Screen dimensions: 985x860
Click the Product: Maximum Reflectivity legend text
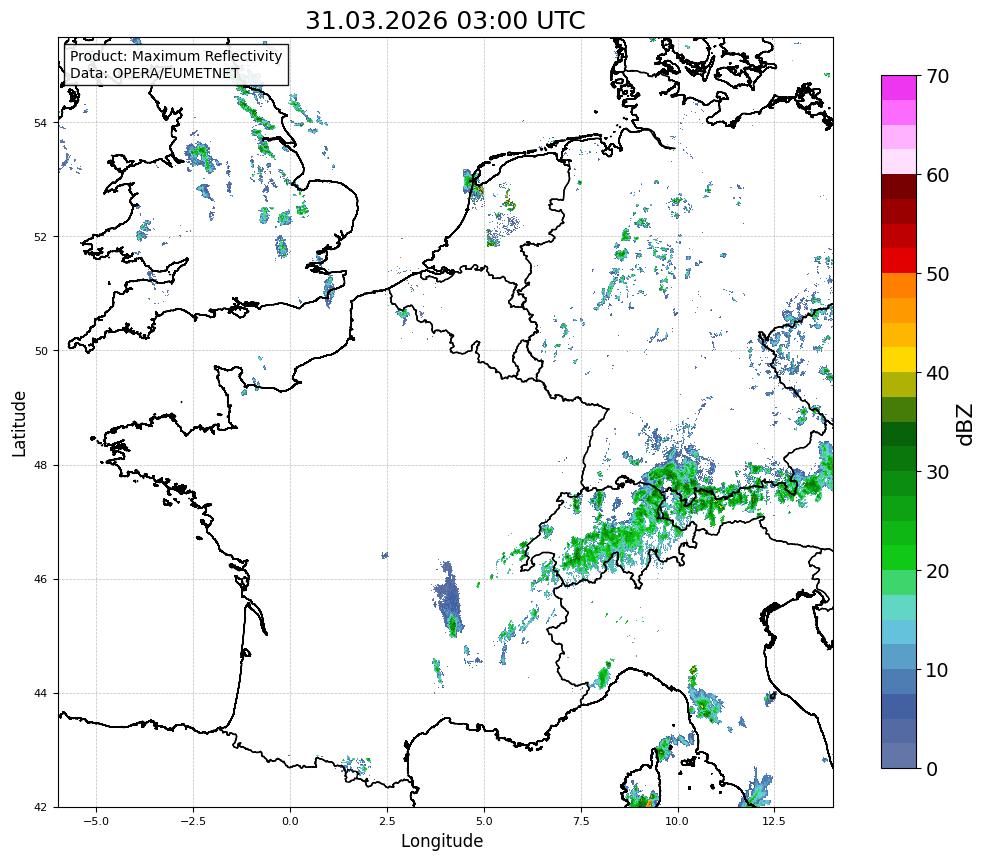(176, 56)
